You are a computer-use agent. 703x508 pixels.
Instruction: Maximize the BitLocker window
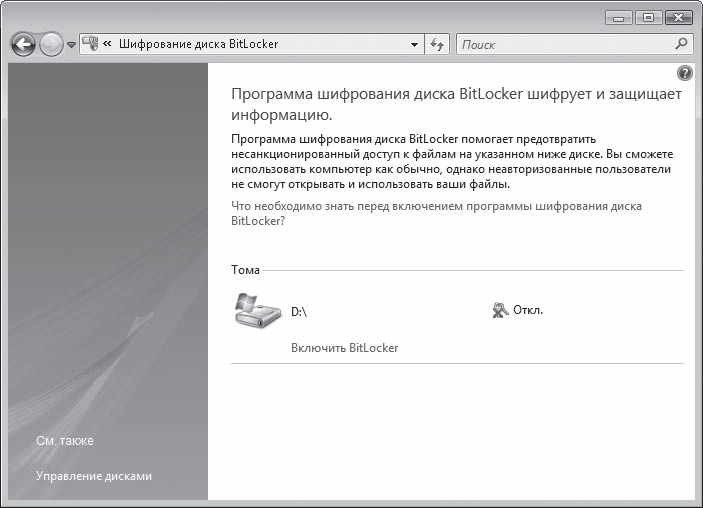(x=647, y=18)
